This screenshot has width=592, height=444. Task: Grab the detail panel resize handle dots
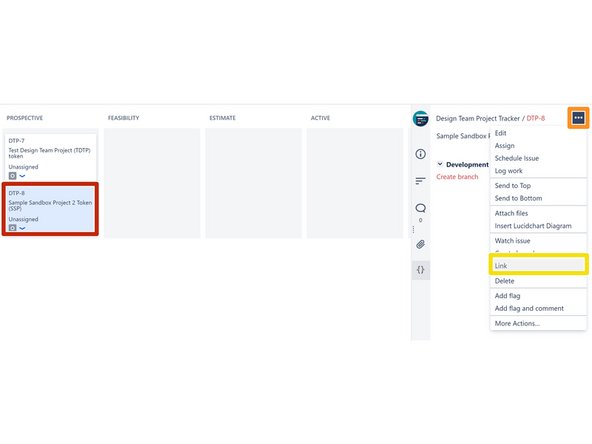(413, 229)
